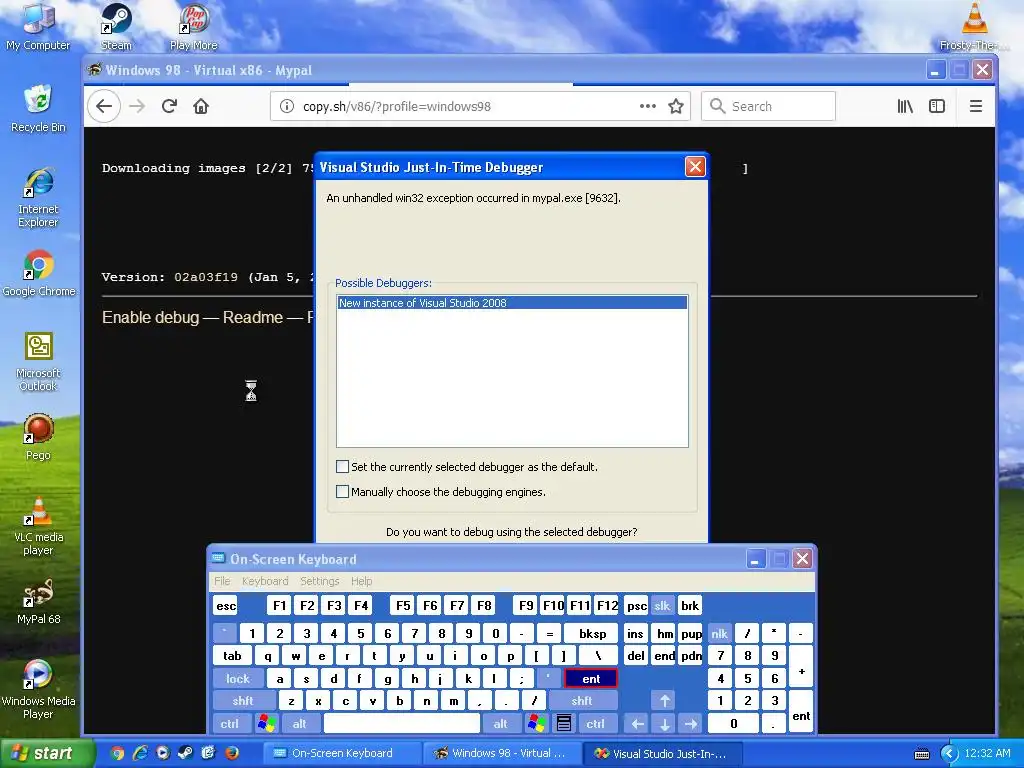Viewport: 1024px width, 768px height.
Task: Click the space bar on the on-screen keyboard
Action: [x=402, y=724]
